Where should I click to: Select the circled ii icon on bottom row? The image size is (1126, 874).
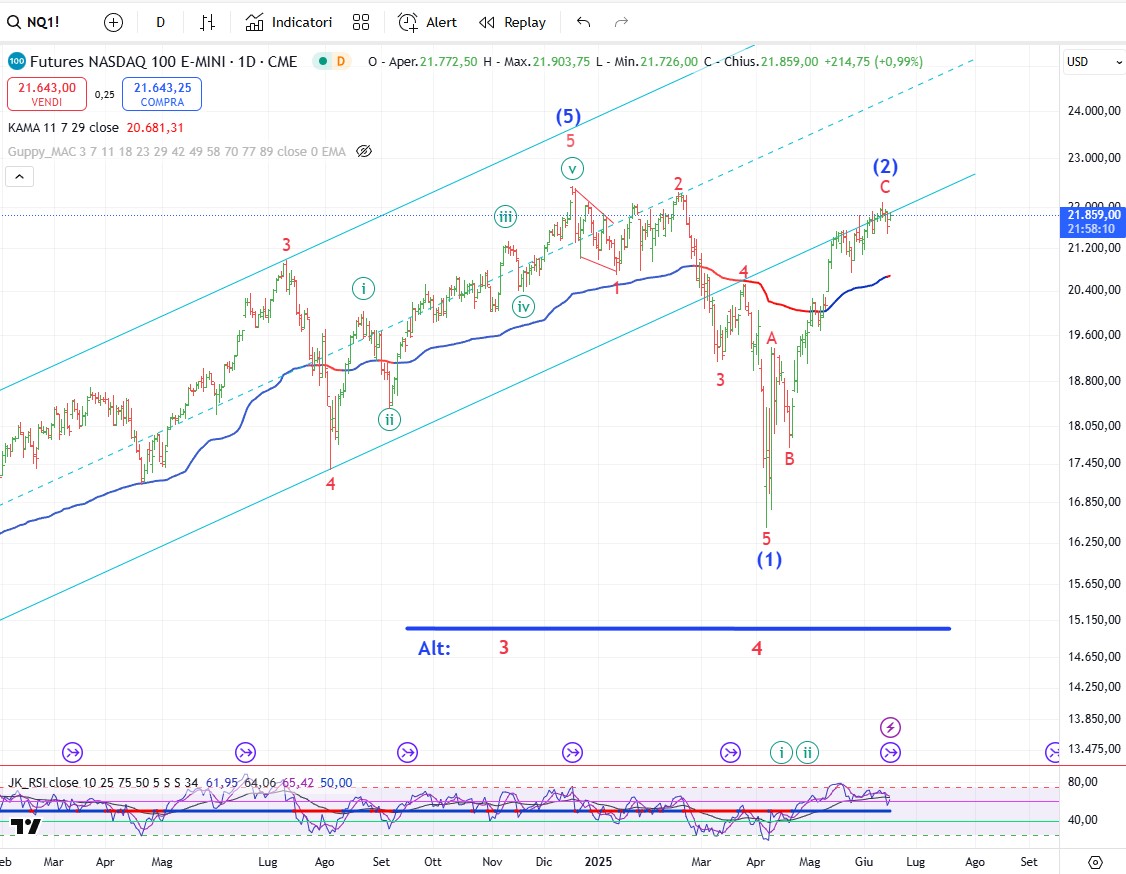(808, 753)
